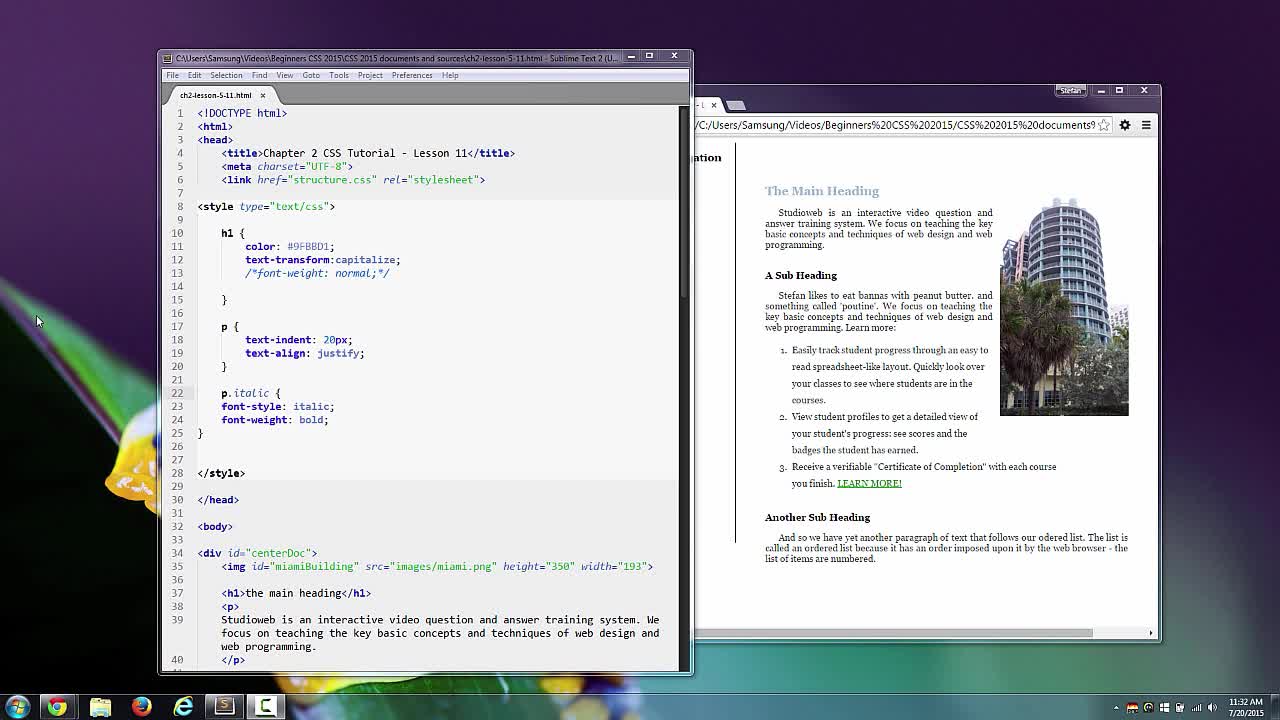The height and width of the screenshot is (720, 1280).
Task: Click the Another Sub Heading text
Action: pos(817,517)
